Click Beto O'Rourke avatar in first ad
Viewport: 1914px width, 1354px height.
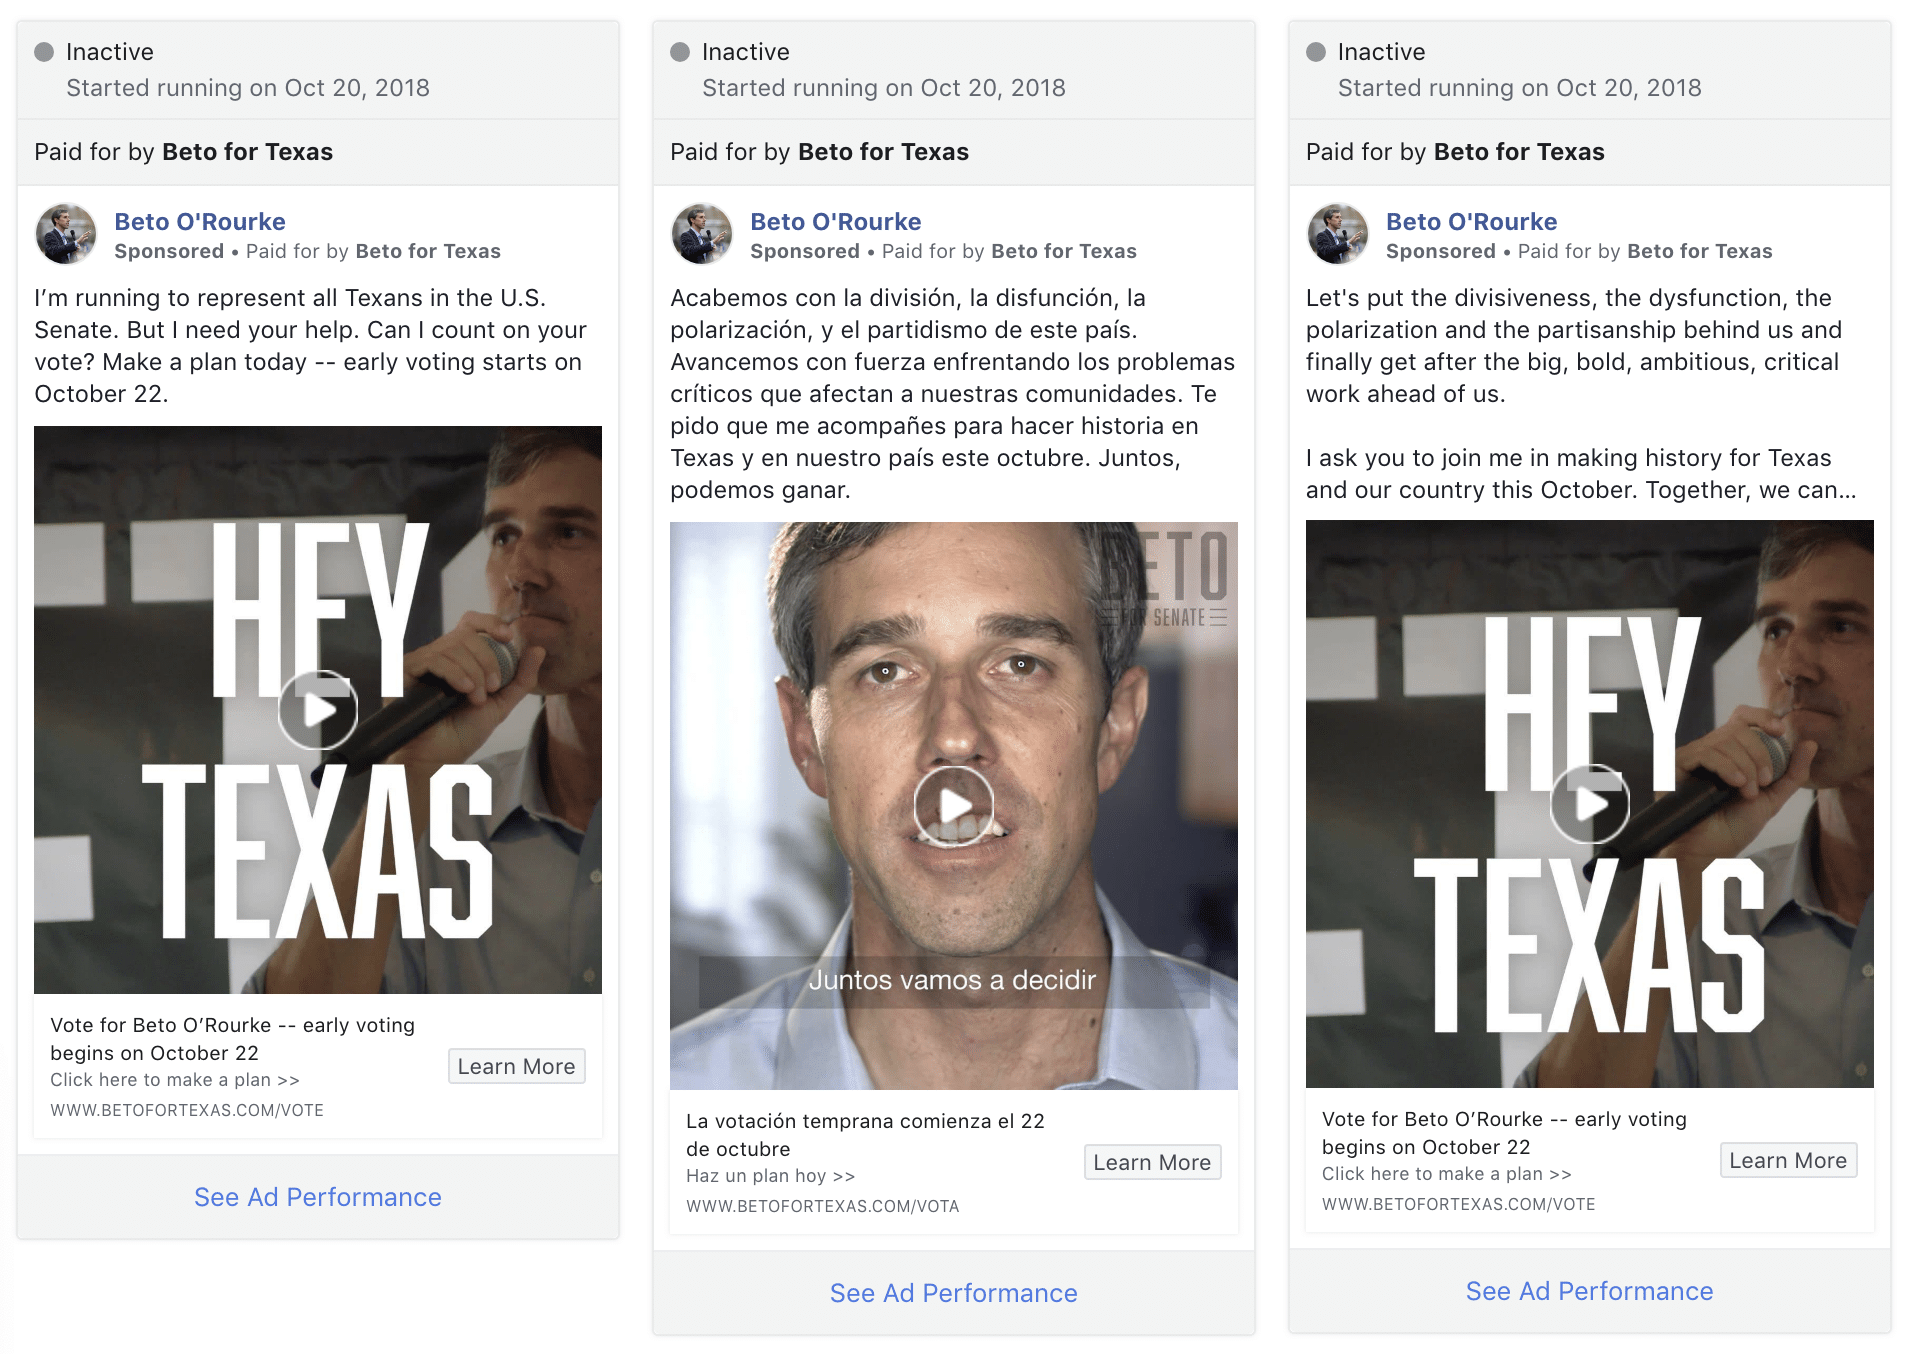point(66,234)
